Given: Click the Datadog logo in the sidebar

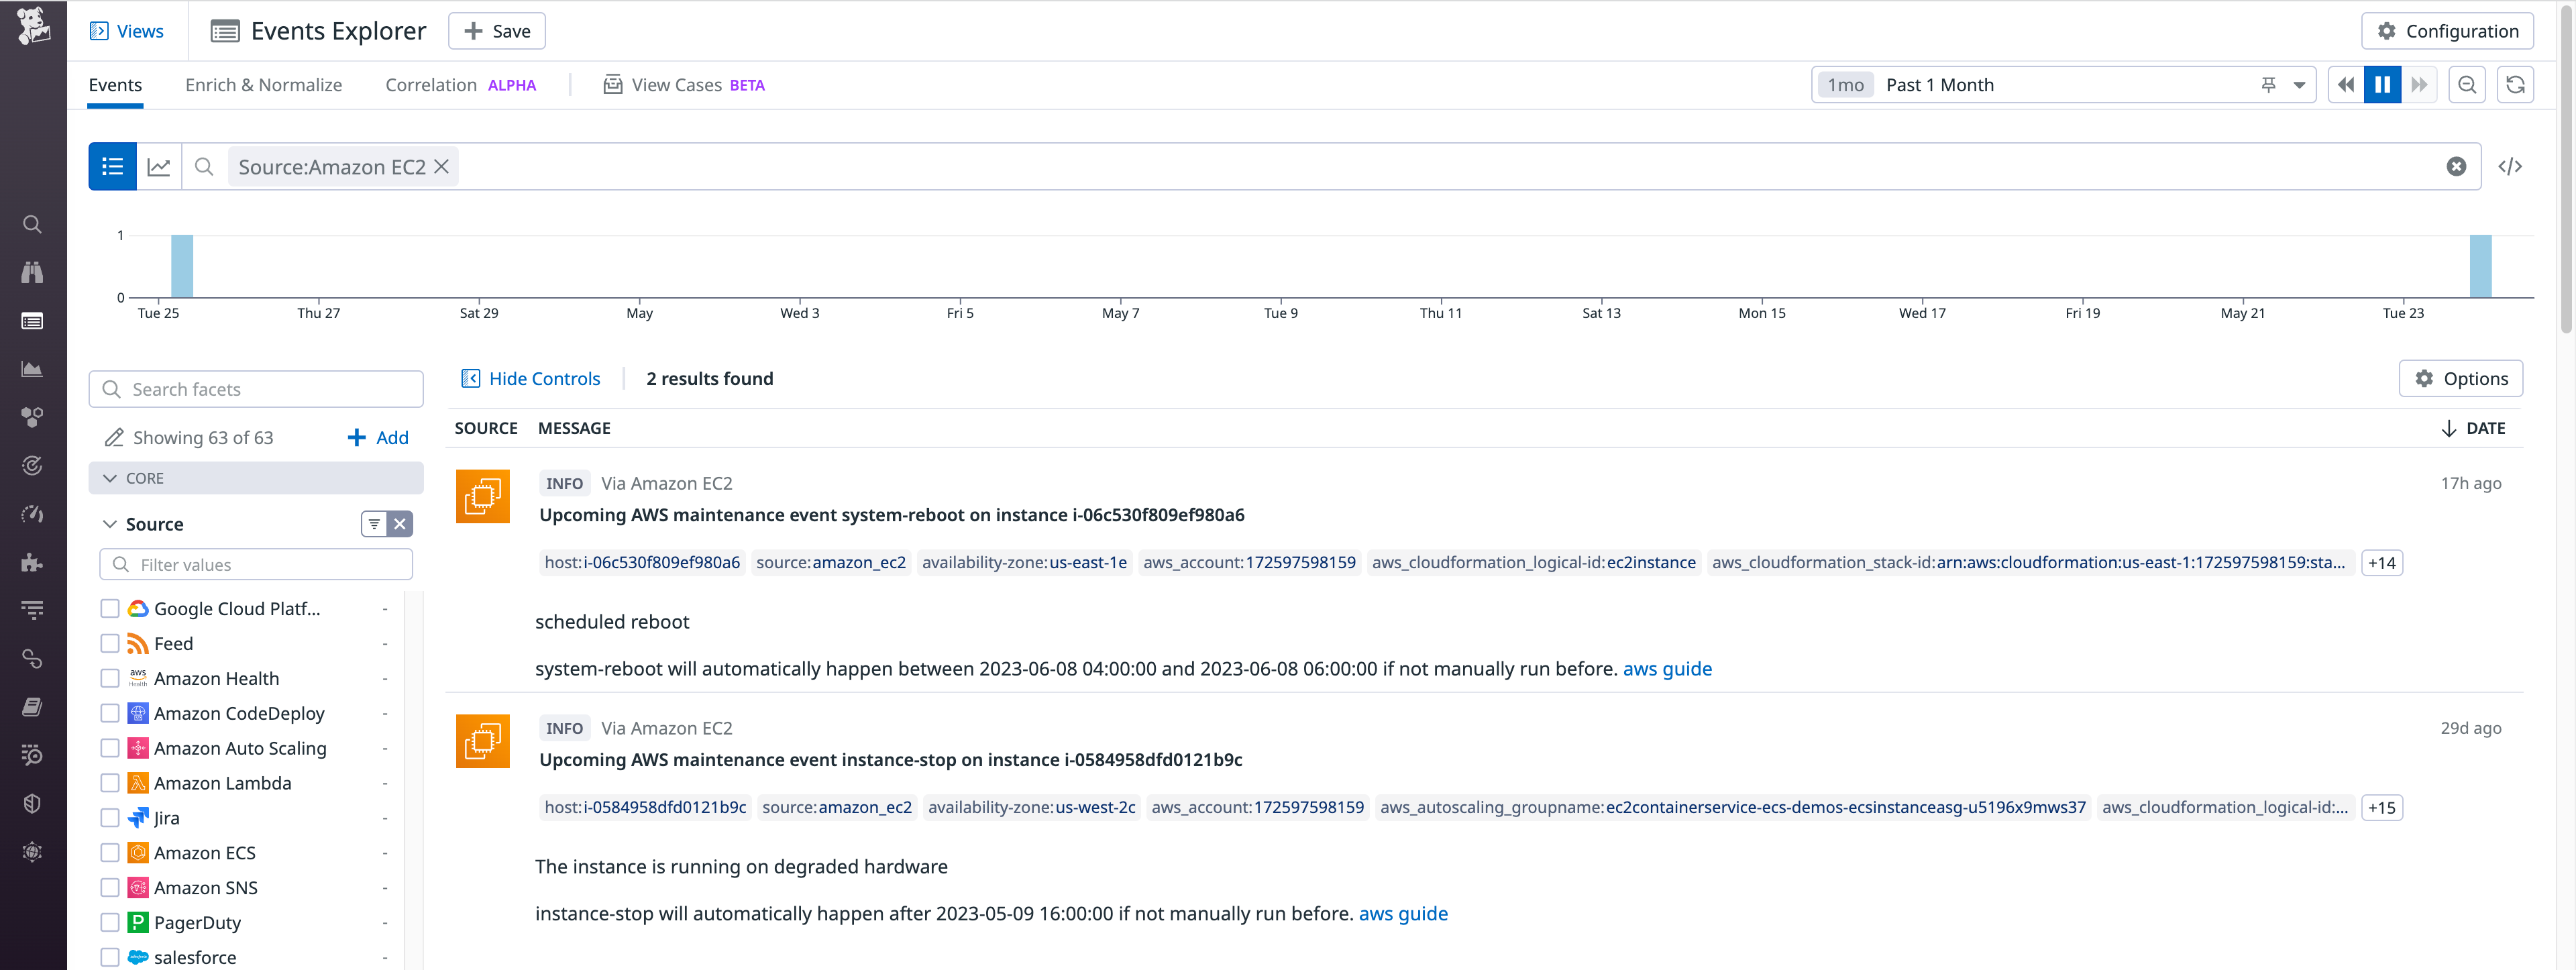Looking at the screenshot, I should (33, 24).
